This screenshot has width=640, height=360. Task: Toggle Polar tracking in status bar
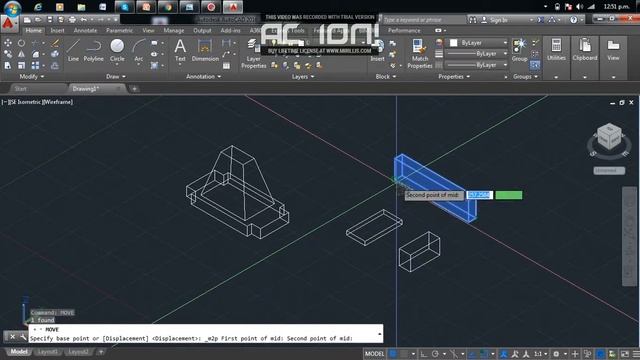tap(435, 354)
